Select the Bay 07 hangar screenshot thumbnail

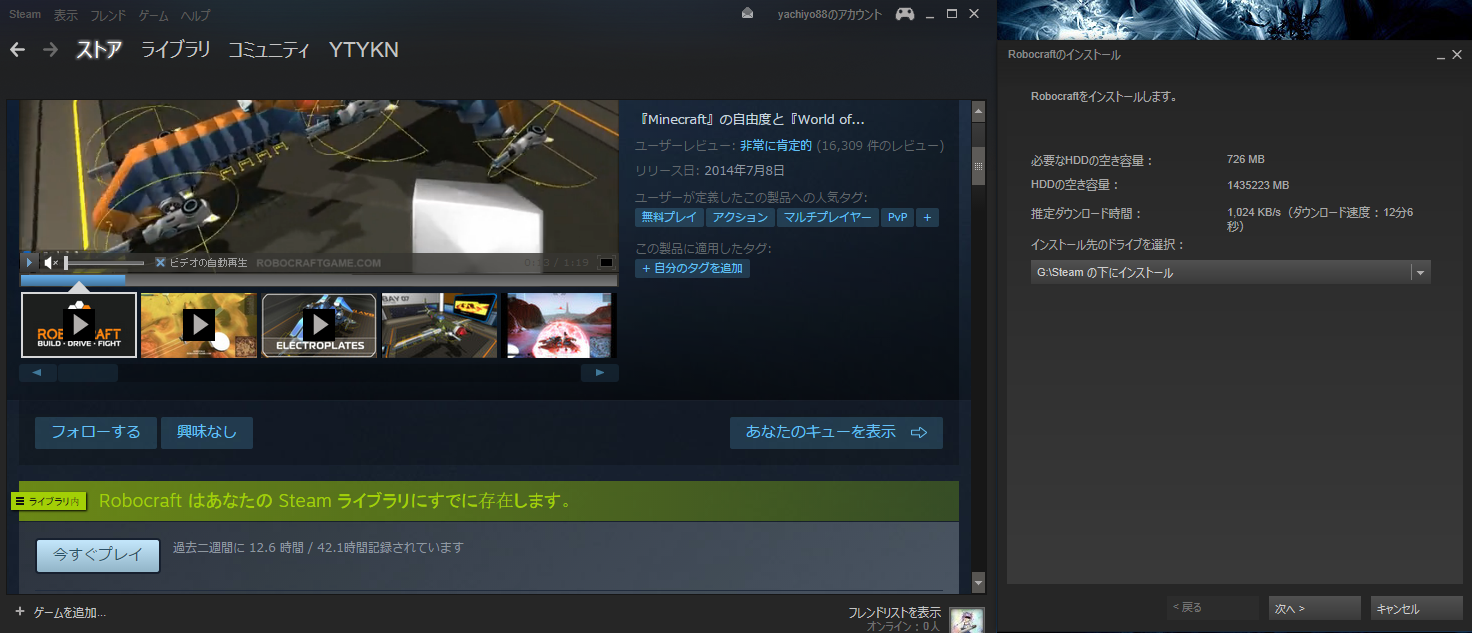440,325
